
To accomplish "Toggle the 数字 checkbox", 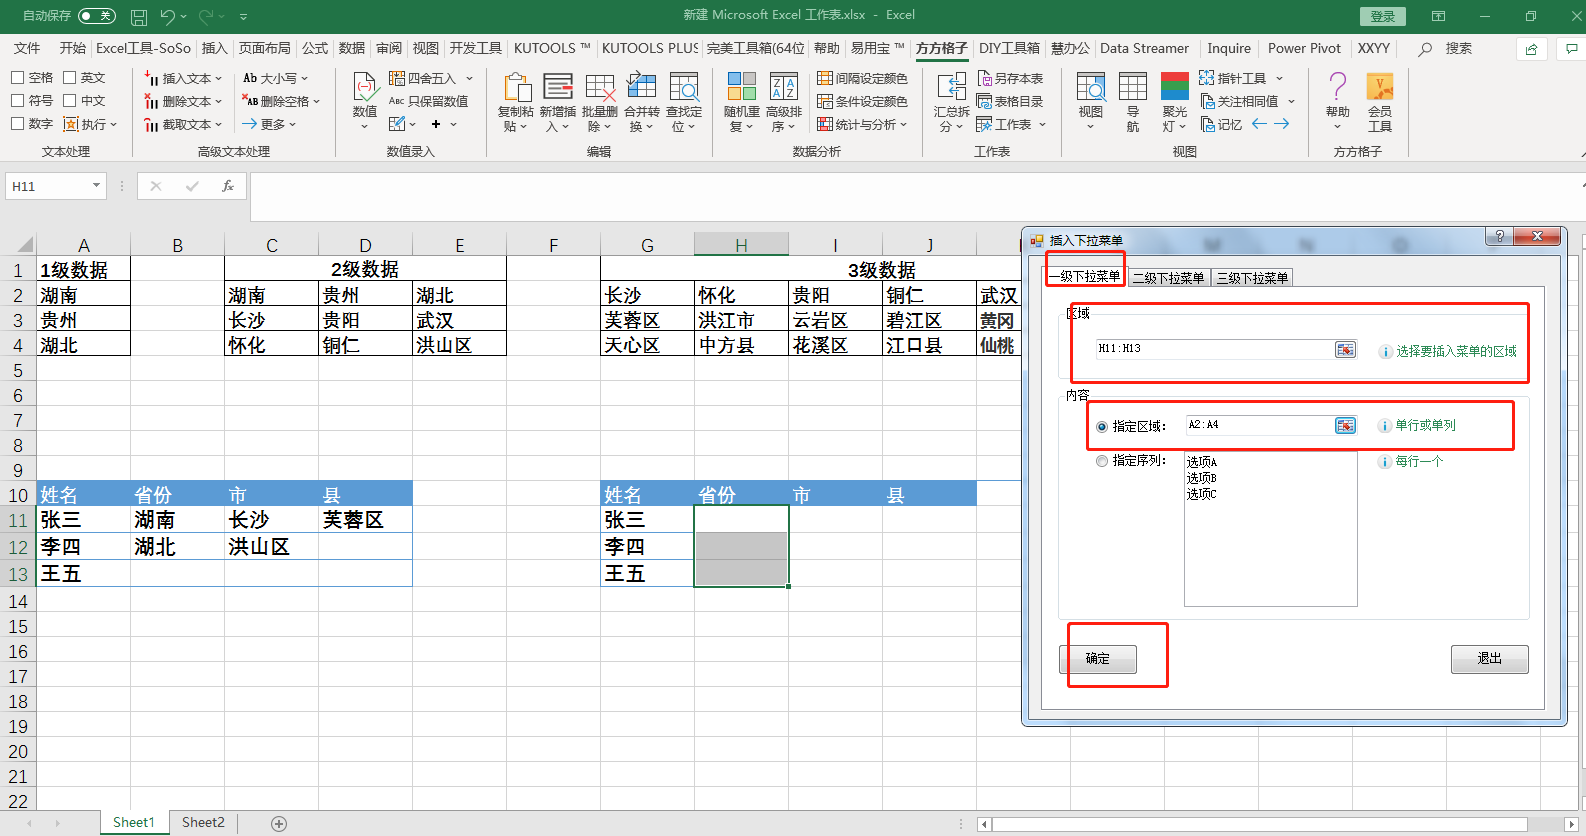I will click(18, 124).
